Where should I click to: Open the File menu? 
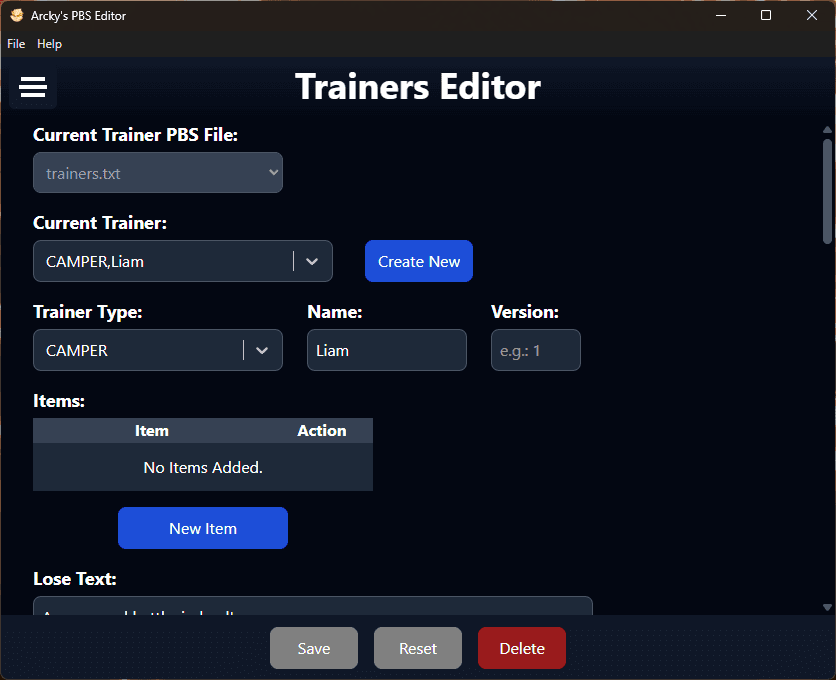point(16,44)
